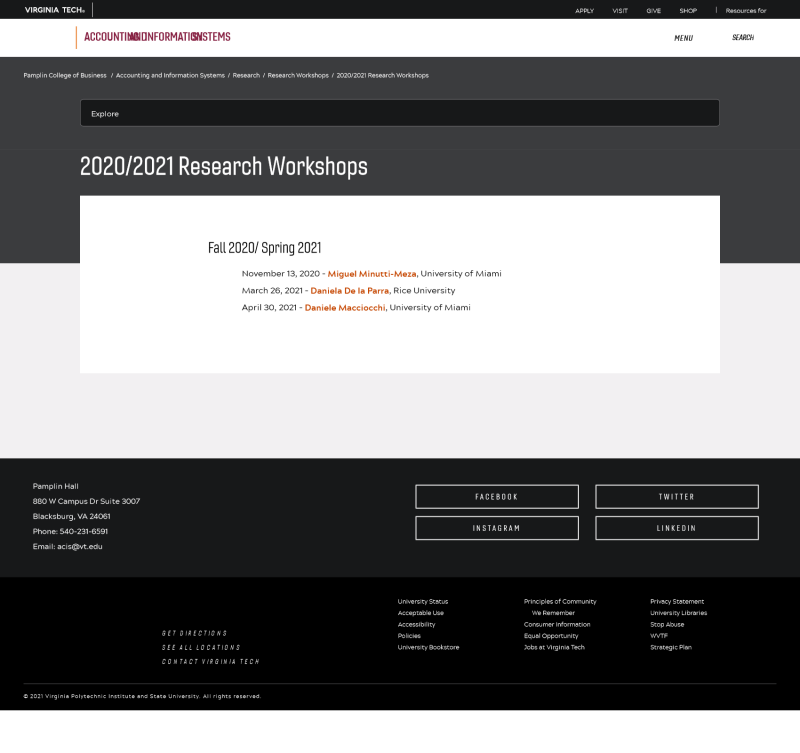
Task: Open Consumer Information footer link
Action: 557,624
